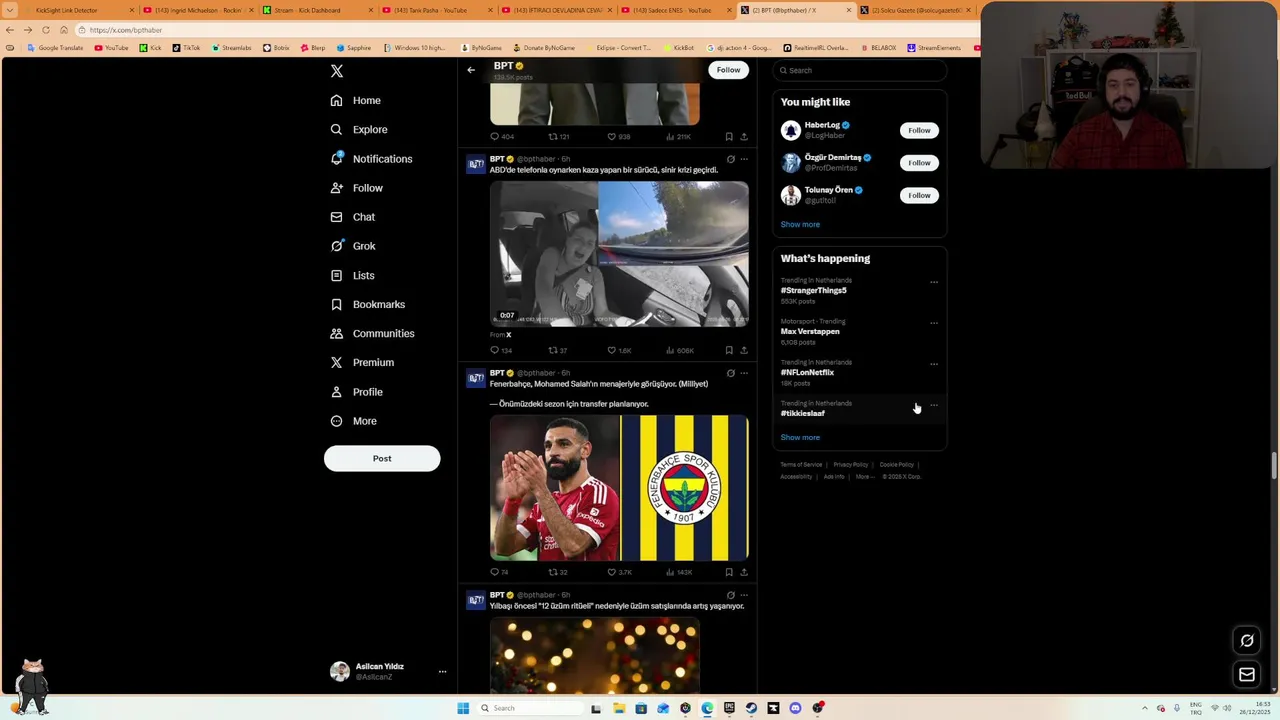Image resolution: width=1280 pixels, height=720 pixels.
Task: Open more options for Max Verstappen trend
Action: pos(934,323)
